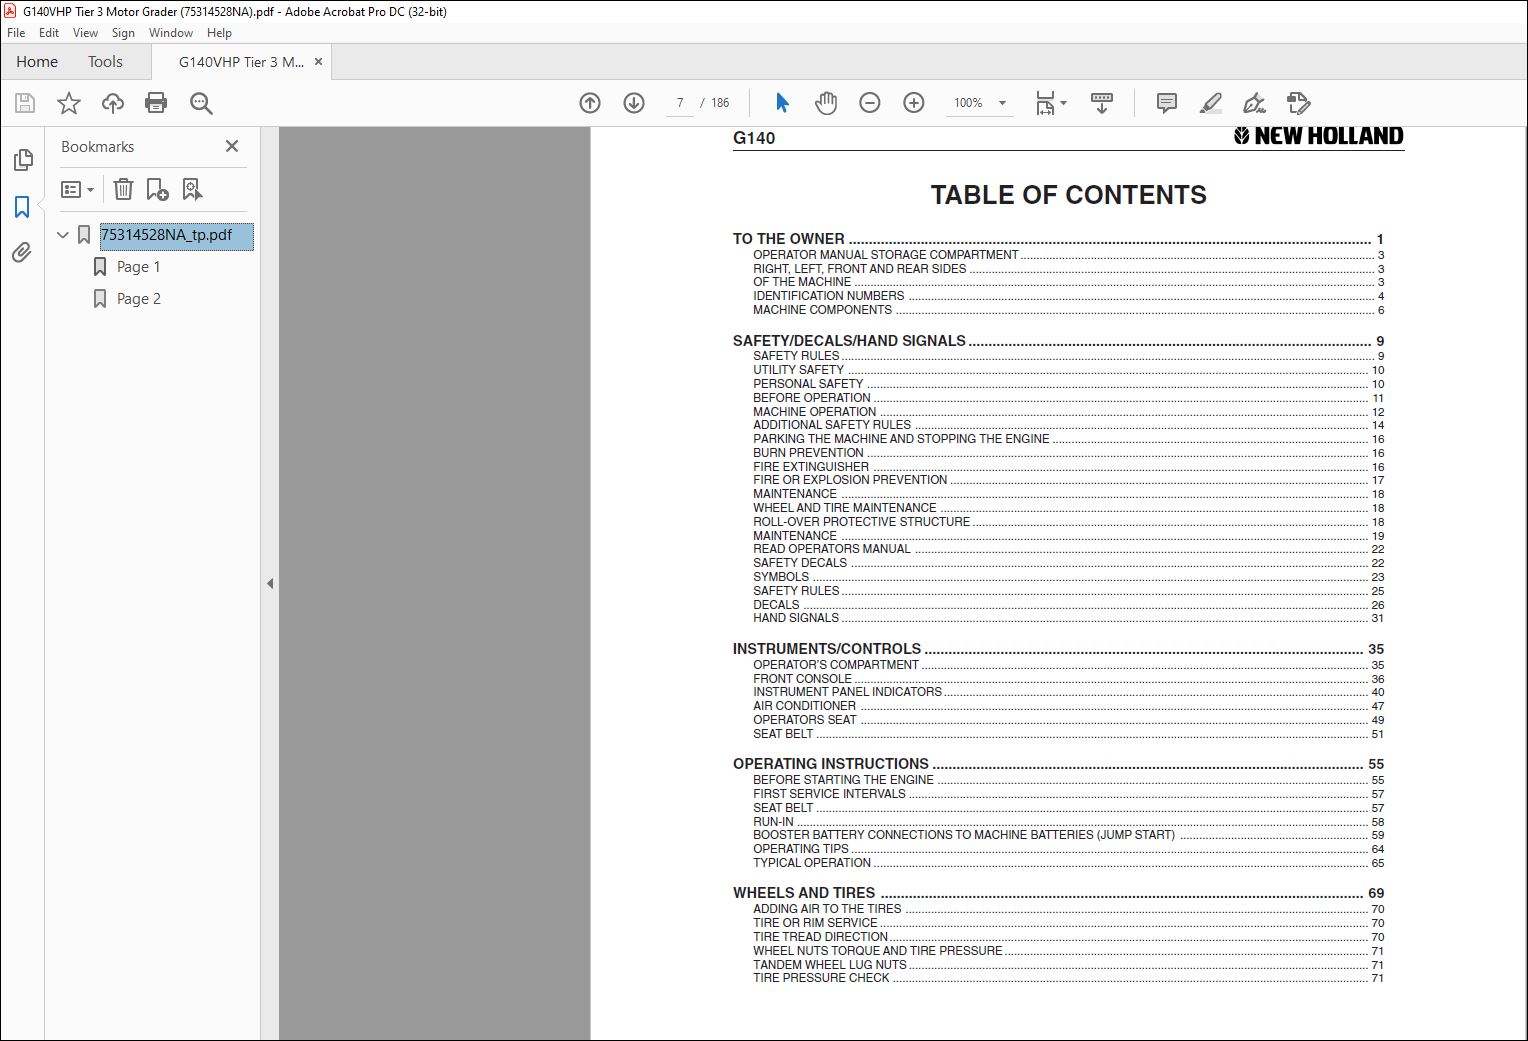Delete selected bookmark with trash icon
The image size is (1528, 1041).
click(123, 189)
